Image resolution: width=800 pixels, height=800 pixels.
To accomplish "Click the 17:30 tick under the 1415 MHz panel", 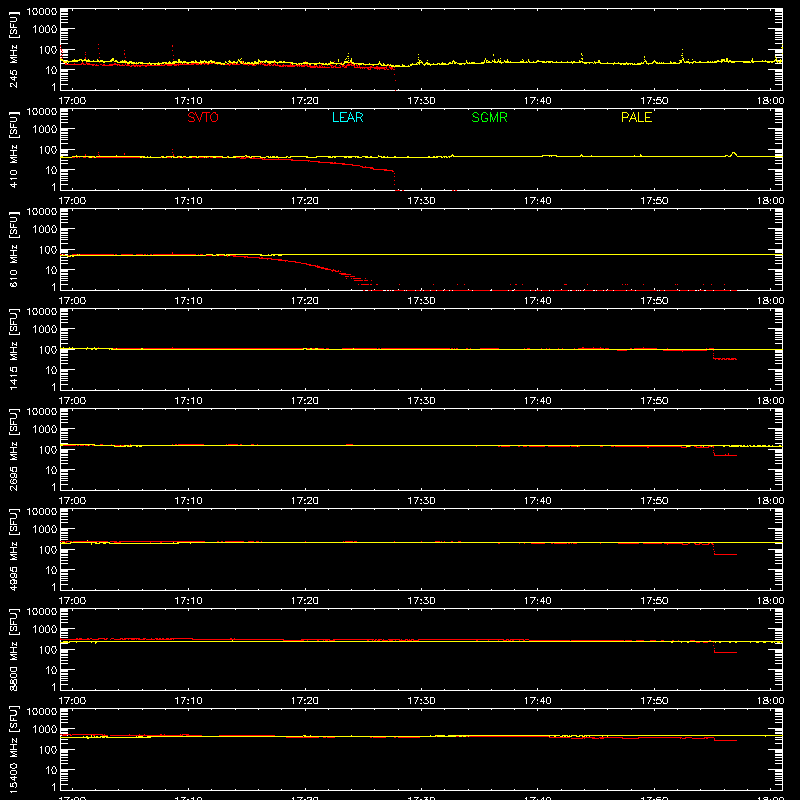I will [421, 401].
